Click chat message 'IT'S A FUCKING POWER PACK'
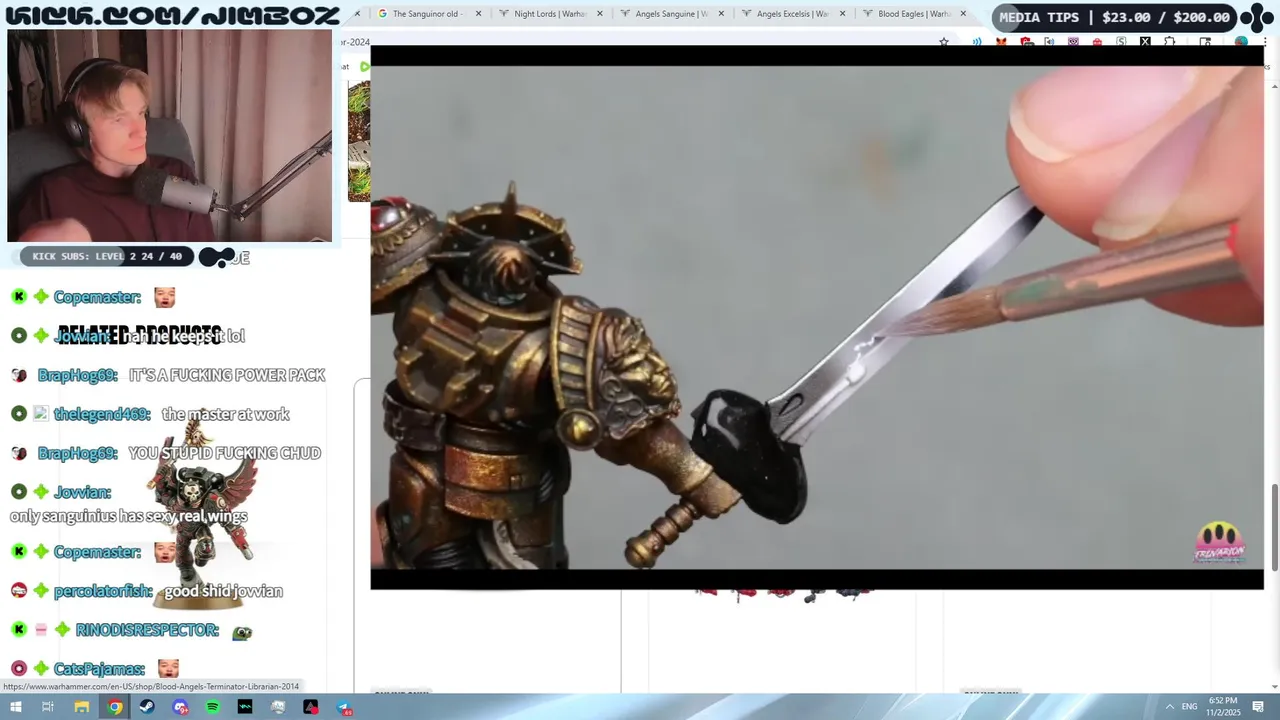 point(227,375)
